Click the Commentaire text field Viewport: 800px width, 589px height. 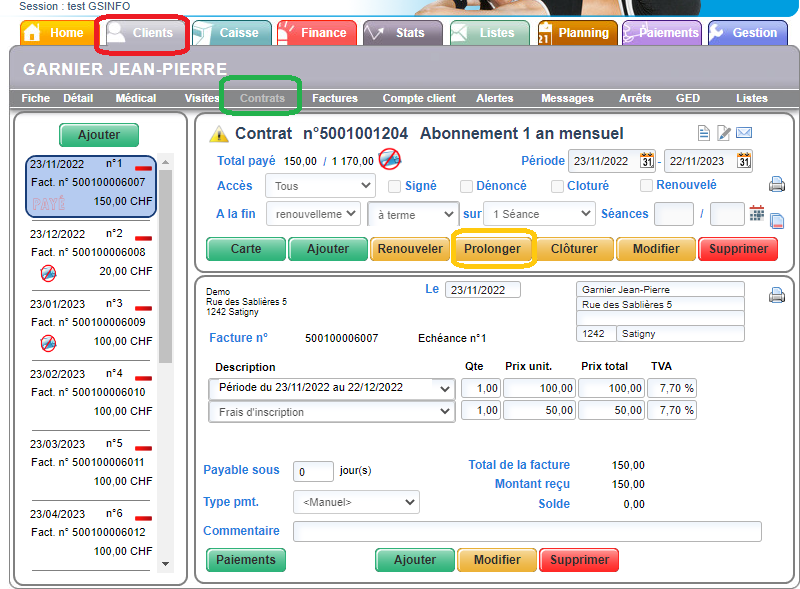(x=527, y=531)
